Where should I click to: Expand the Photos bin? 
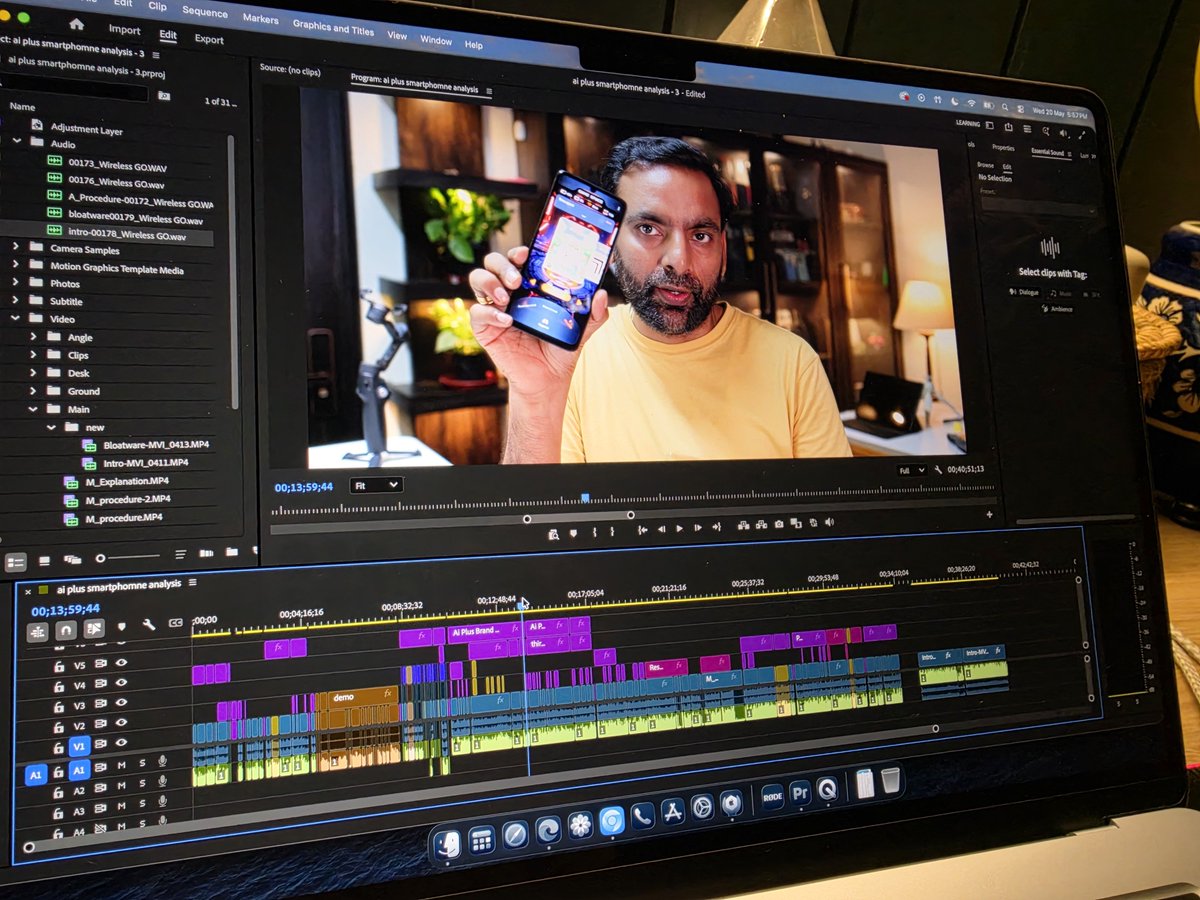tap(15, 282)
